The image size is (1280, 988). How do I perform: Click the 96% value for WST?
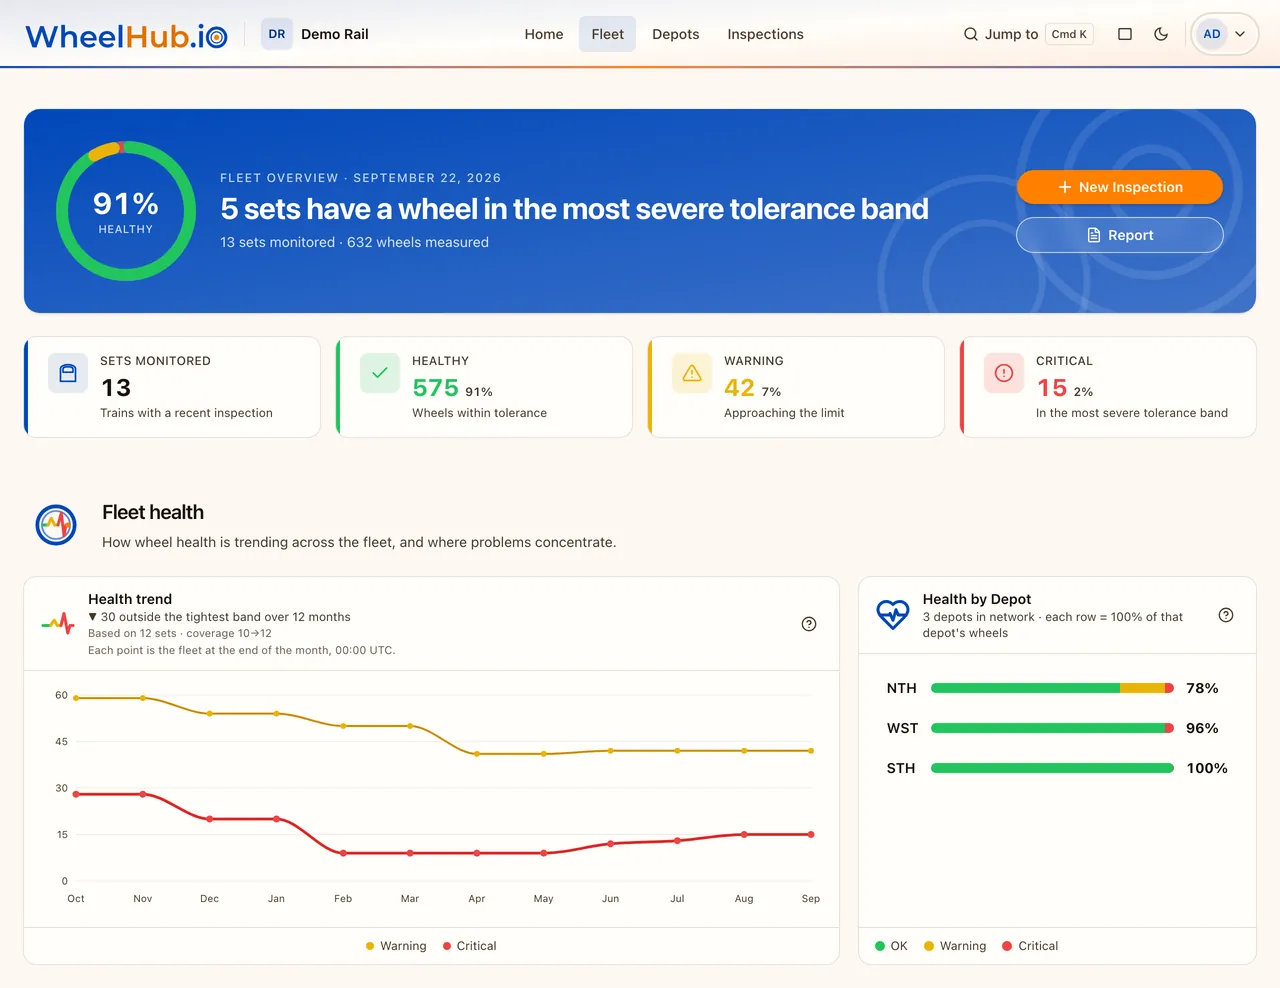point(1202,728)
